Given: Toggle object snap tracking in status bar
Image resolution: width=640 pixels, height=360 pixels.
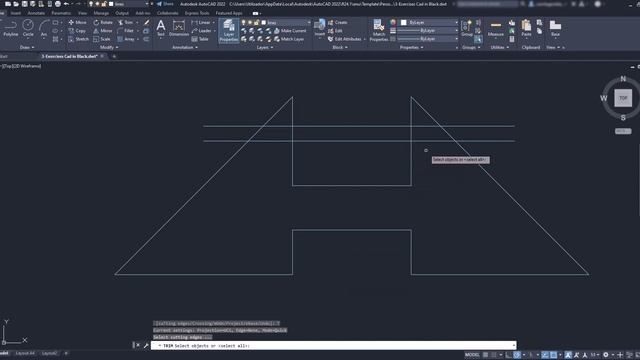Looking at the screenshot, I should click(x=545, y=355).
